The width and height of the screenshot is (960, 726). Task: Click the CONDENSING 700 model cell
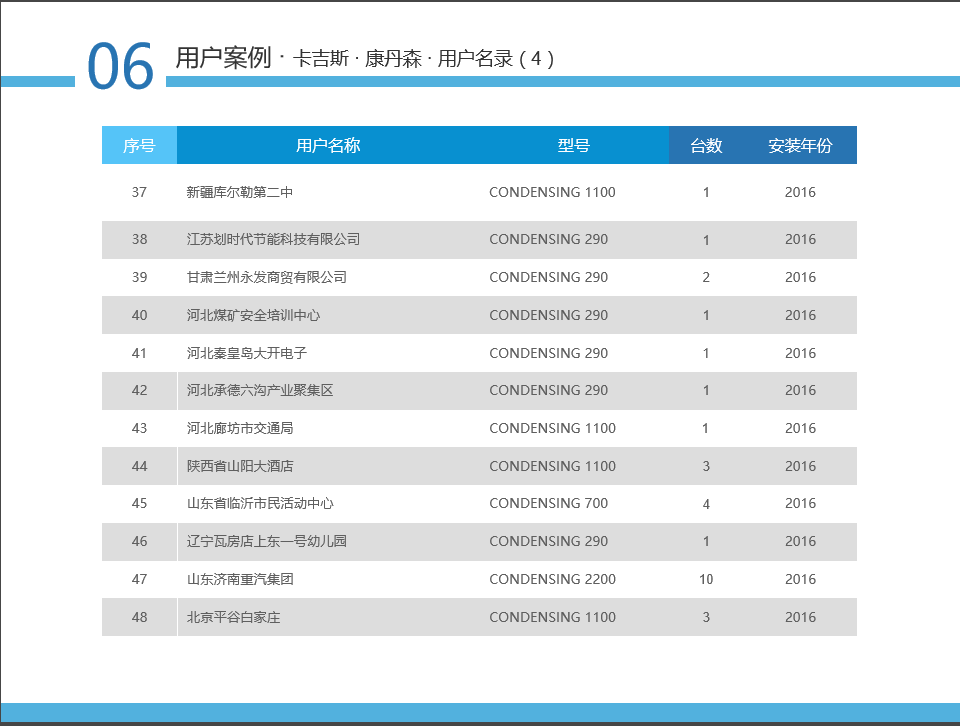click(x=549, y=503)
